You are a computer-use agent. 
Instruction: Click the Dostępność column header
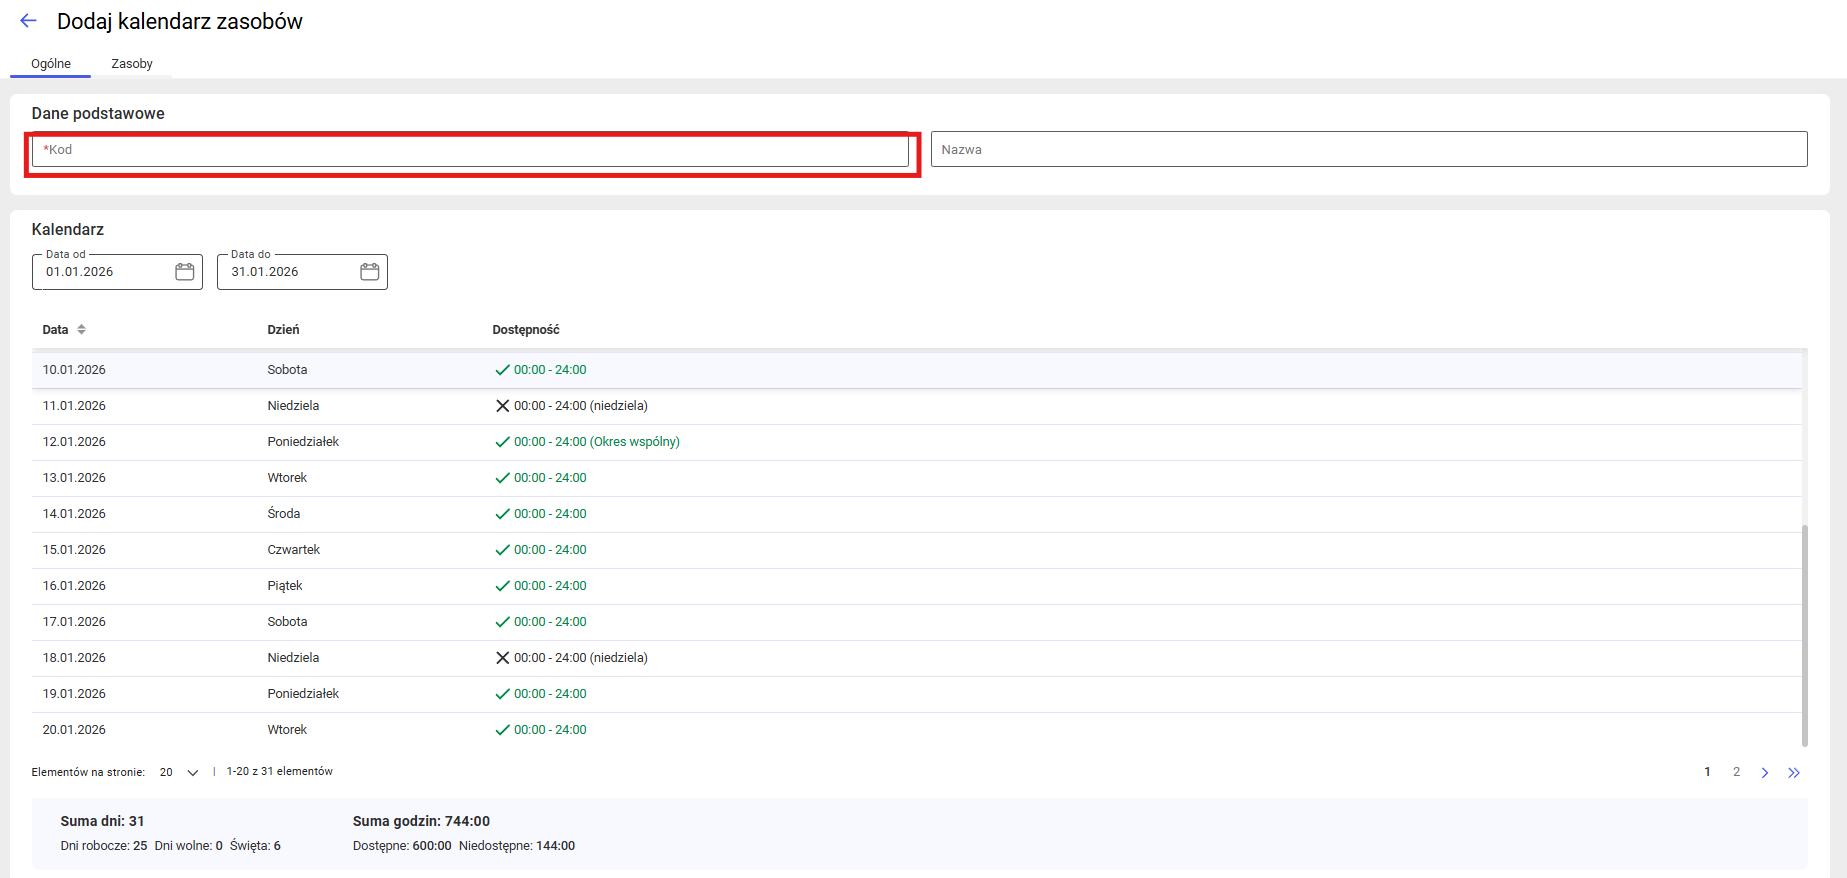[x=526, y=330]
